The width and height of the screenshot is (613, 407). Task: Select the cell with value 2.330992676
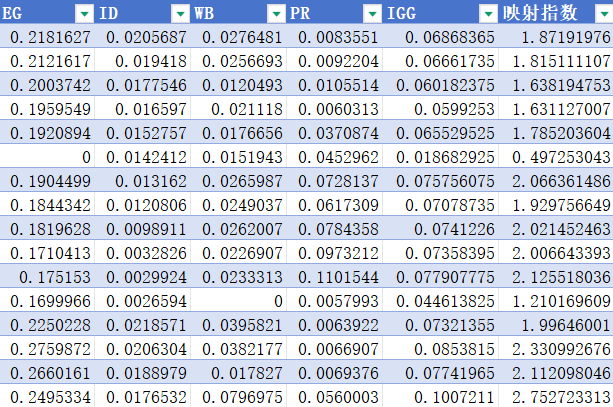coord(556,349)
